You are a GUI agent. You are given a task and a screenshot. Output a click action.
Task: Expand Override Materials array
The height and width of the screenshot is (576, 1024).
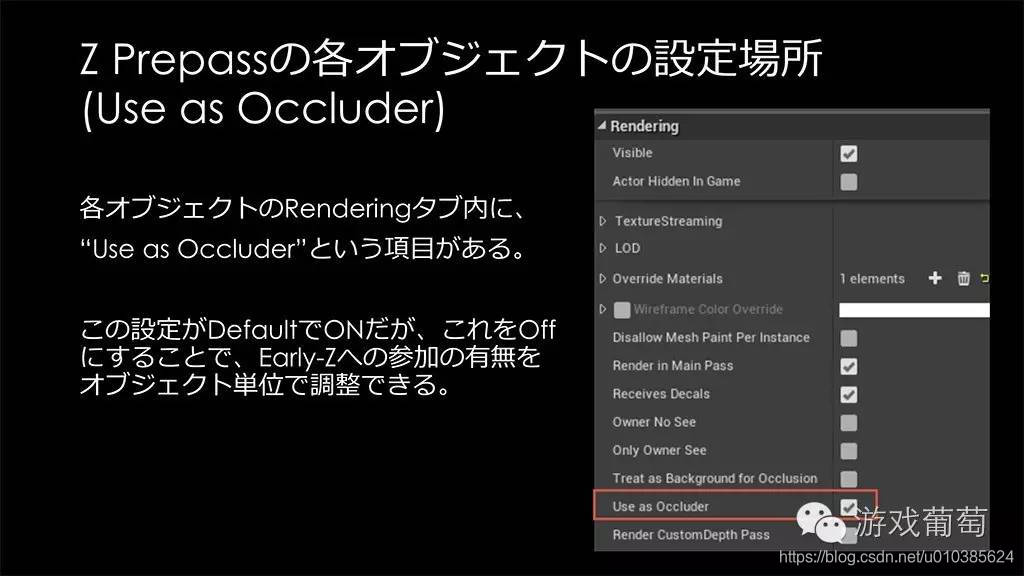603,279
